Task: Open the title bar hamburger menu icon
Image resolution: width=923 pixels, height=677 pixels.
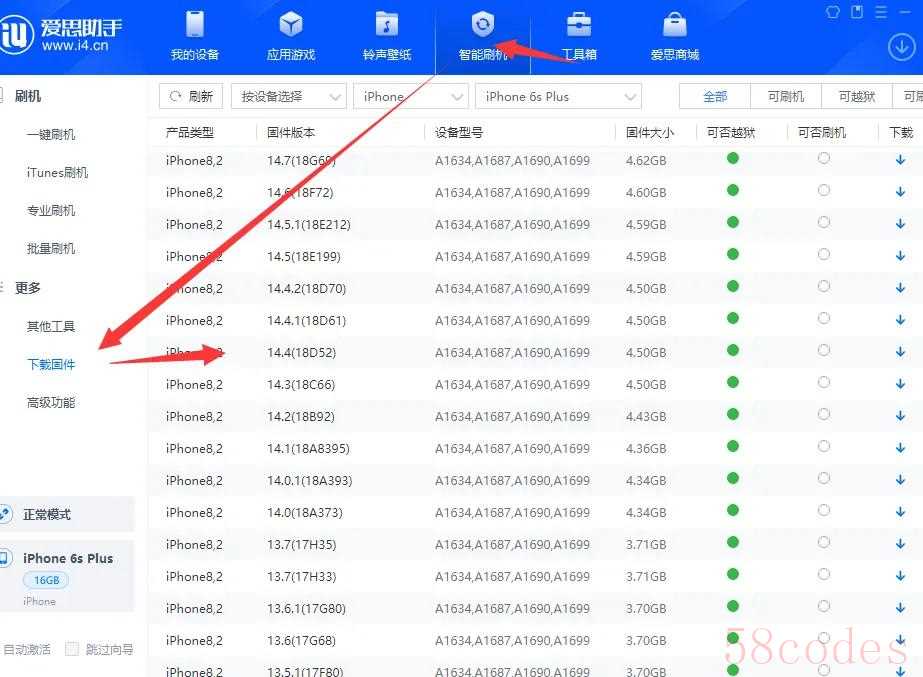Action: pos(881,12)
